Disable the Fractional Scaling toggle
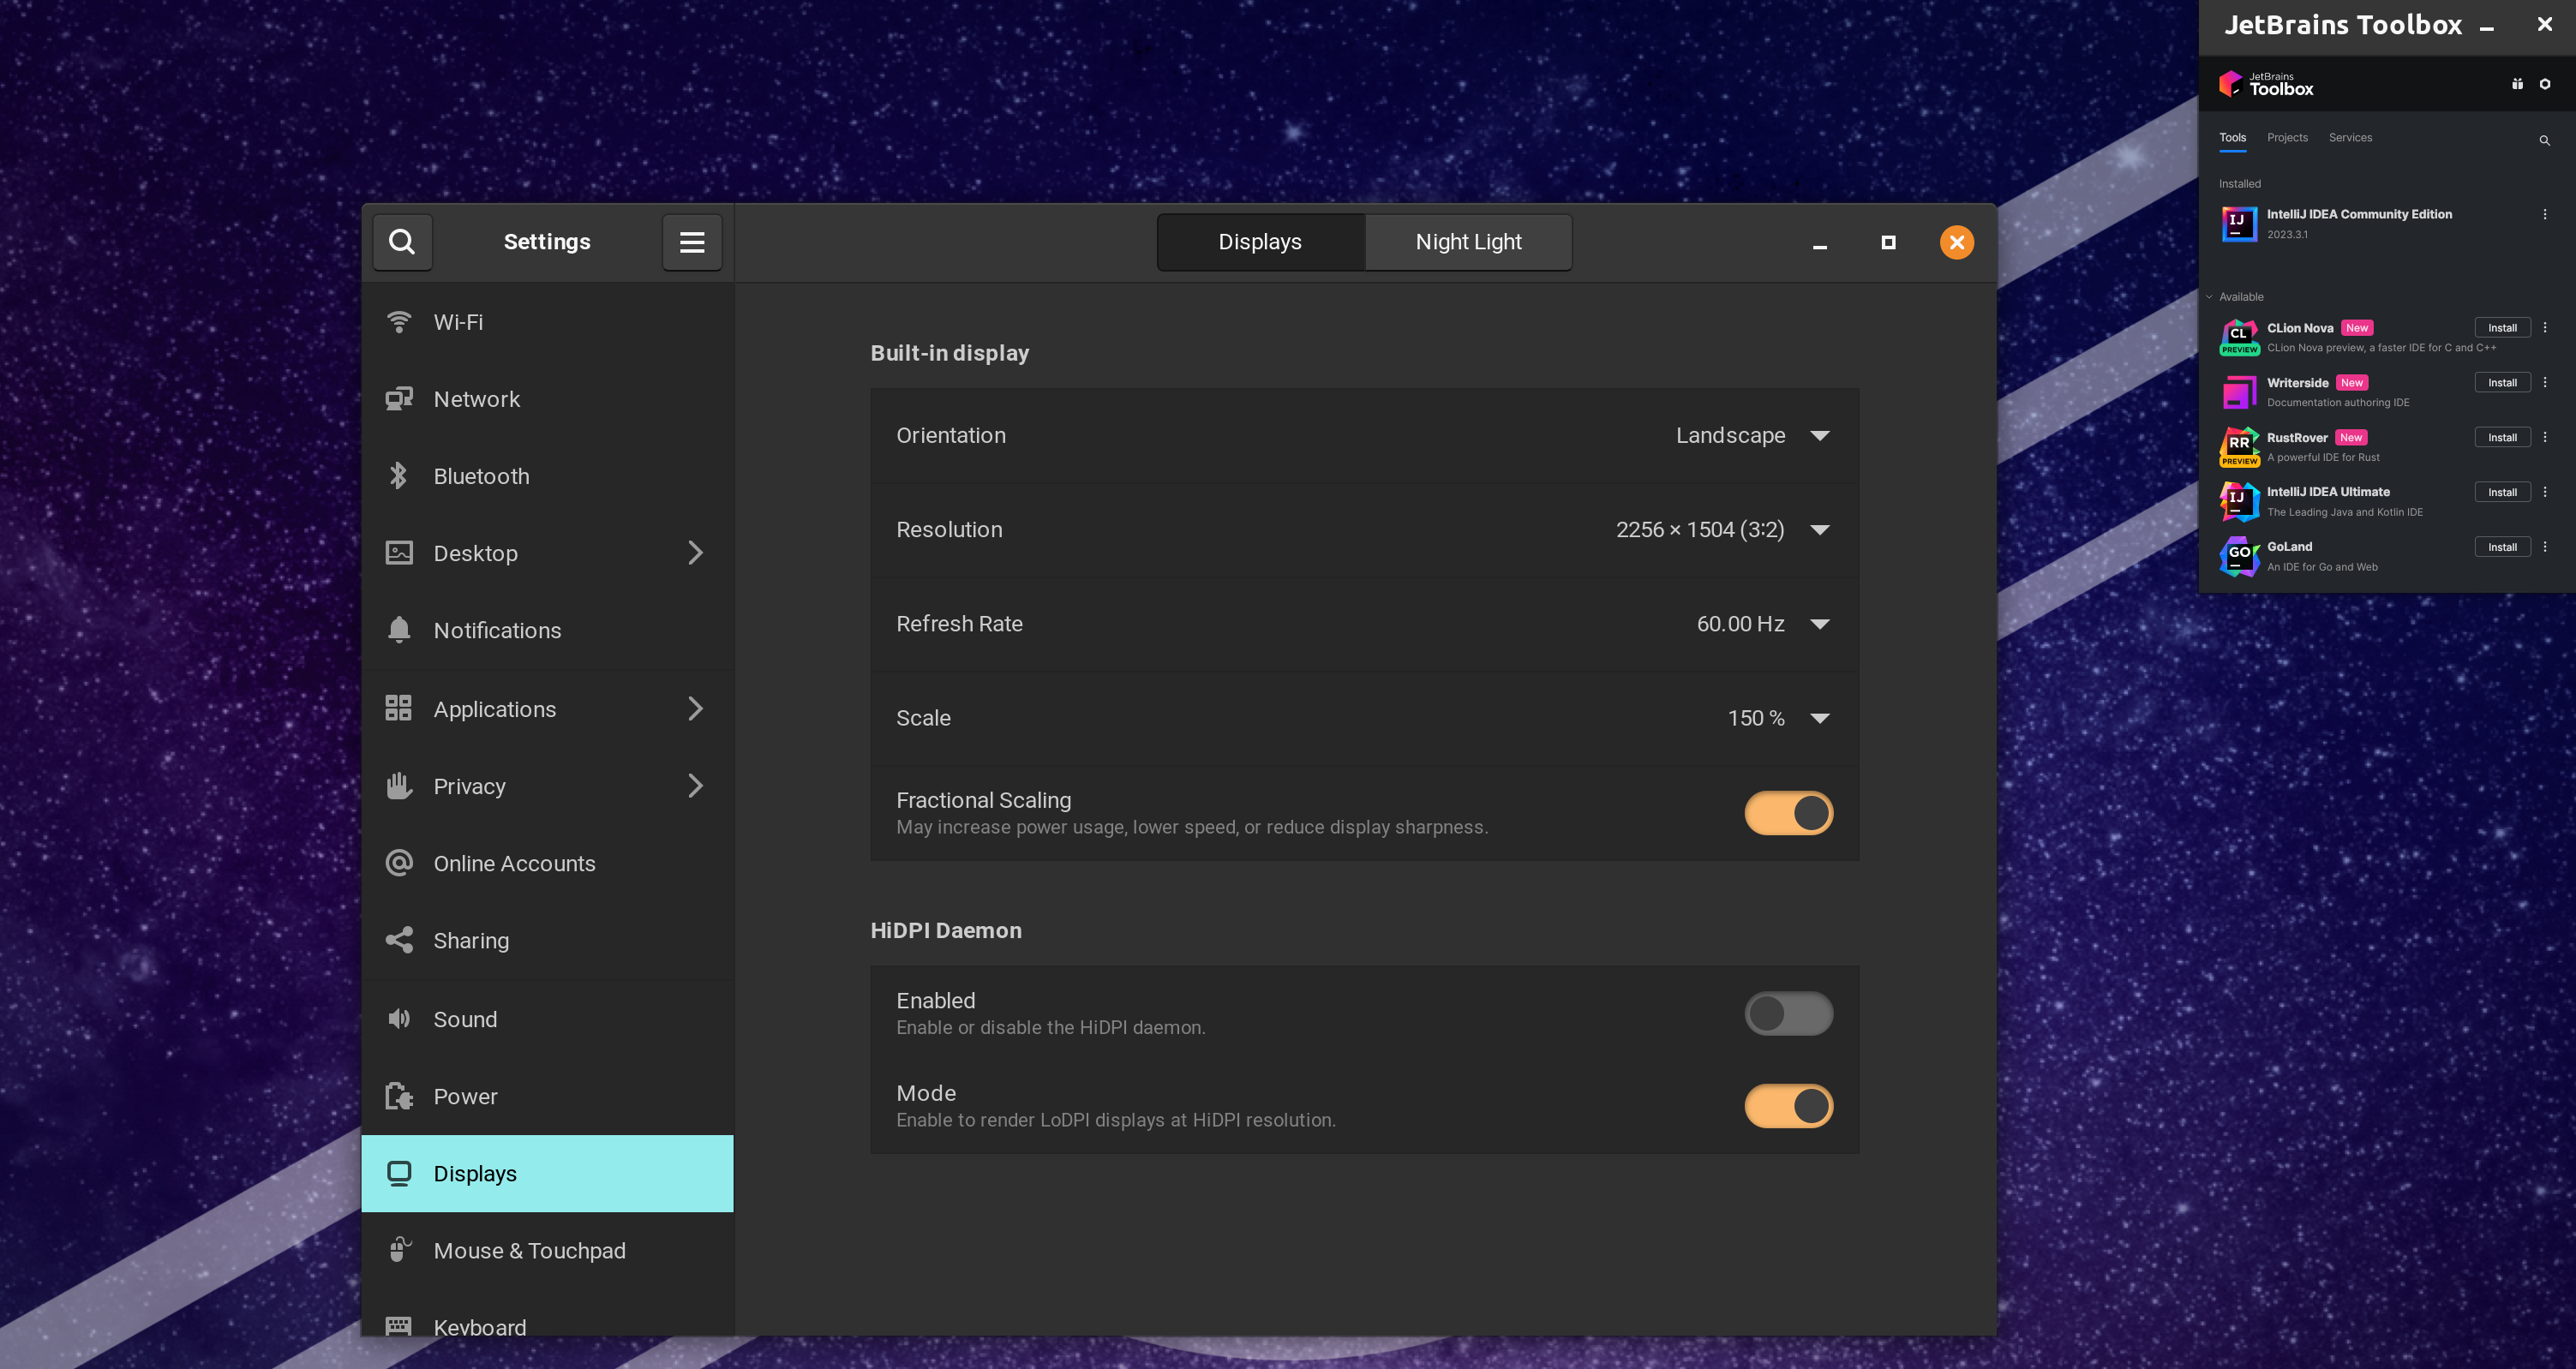 click(x=1788, y=813)
